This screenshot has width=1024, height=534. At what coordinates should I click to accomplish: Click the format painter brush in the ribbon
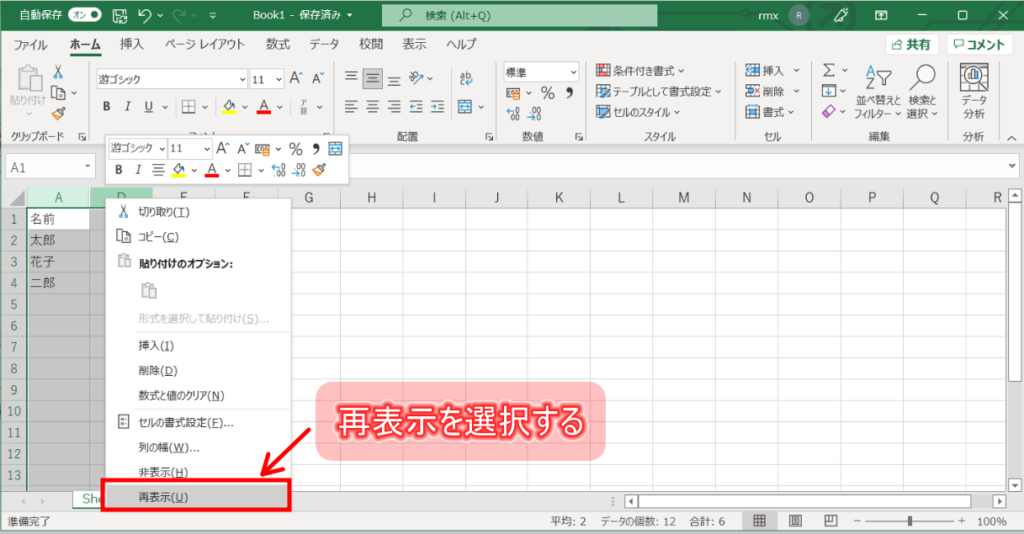58,114
